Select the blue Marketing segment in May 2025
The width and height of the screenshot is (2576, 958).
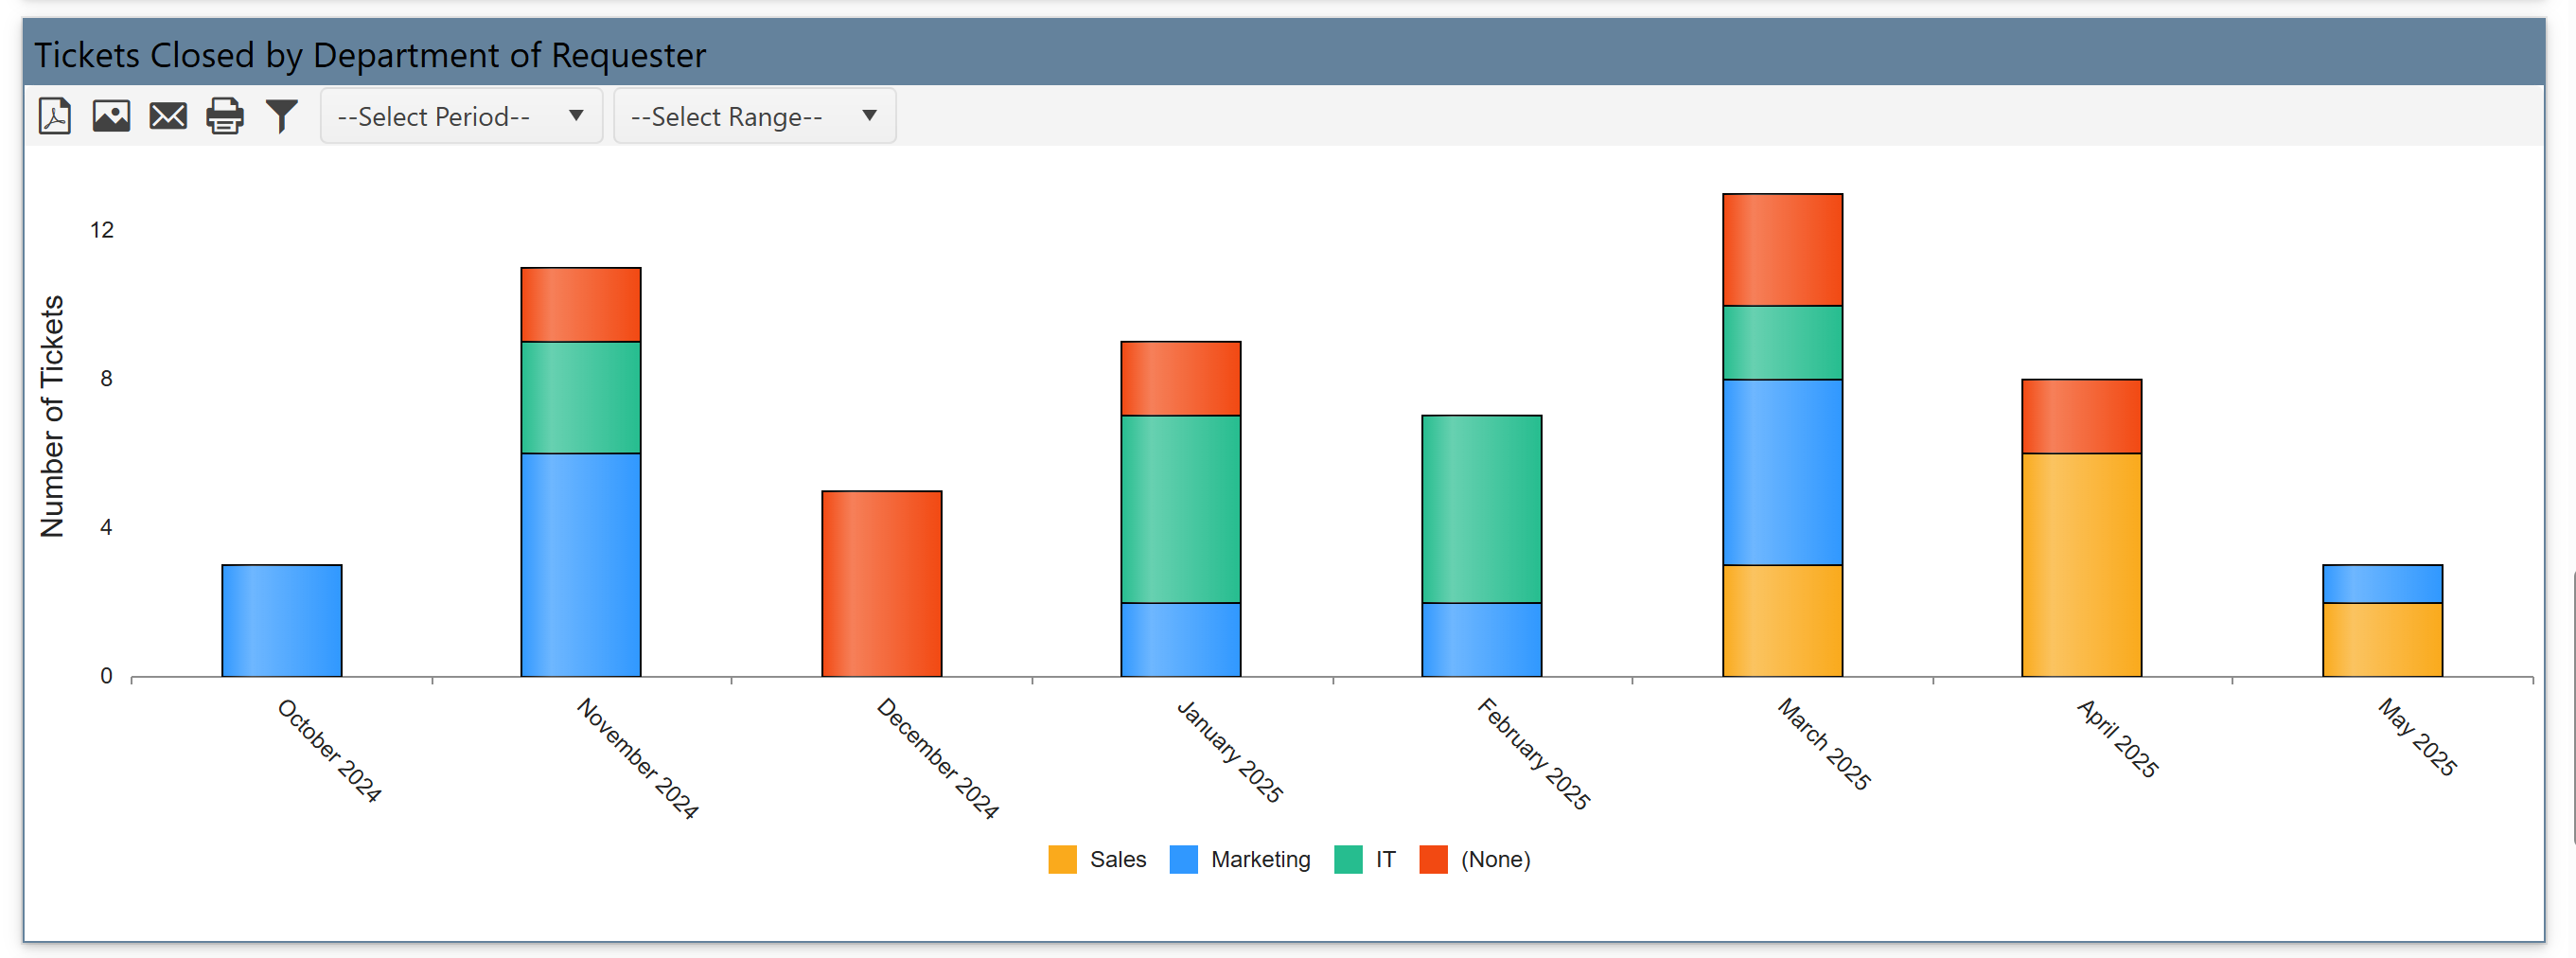pos(2382,583)
